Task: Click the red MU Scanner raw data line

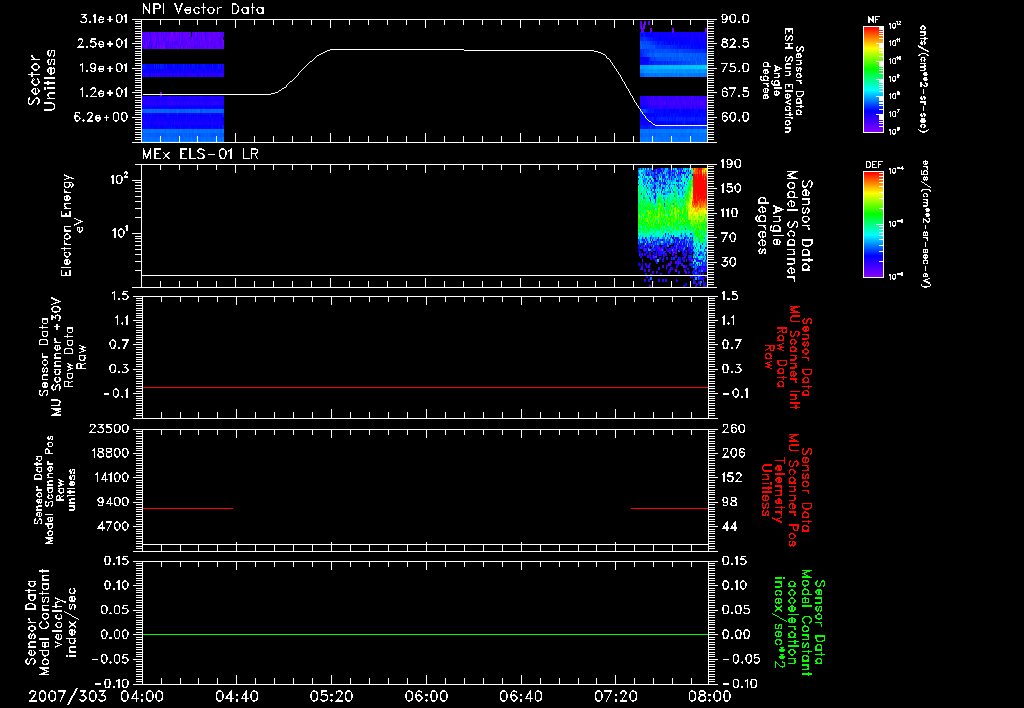Action: tap(425, 387)
